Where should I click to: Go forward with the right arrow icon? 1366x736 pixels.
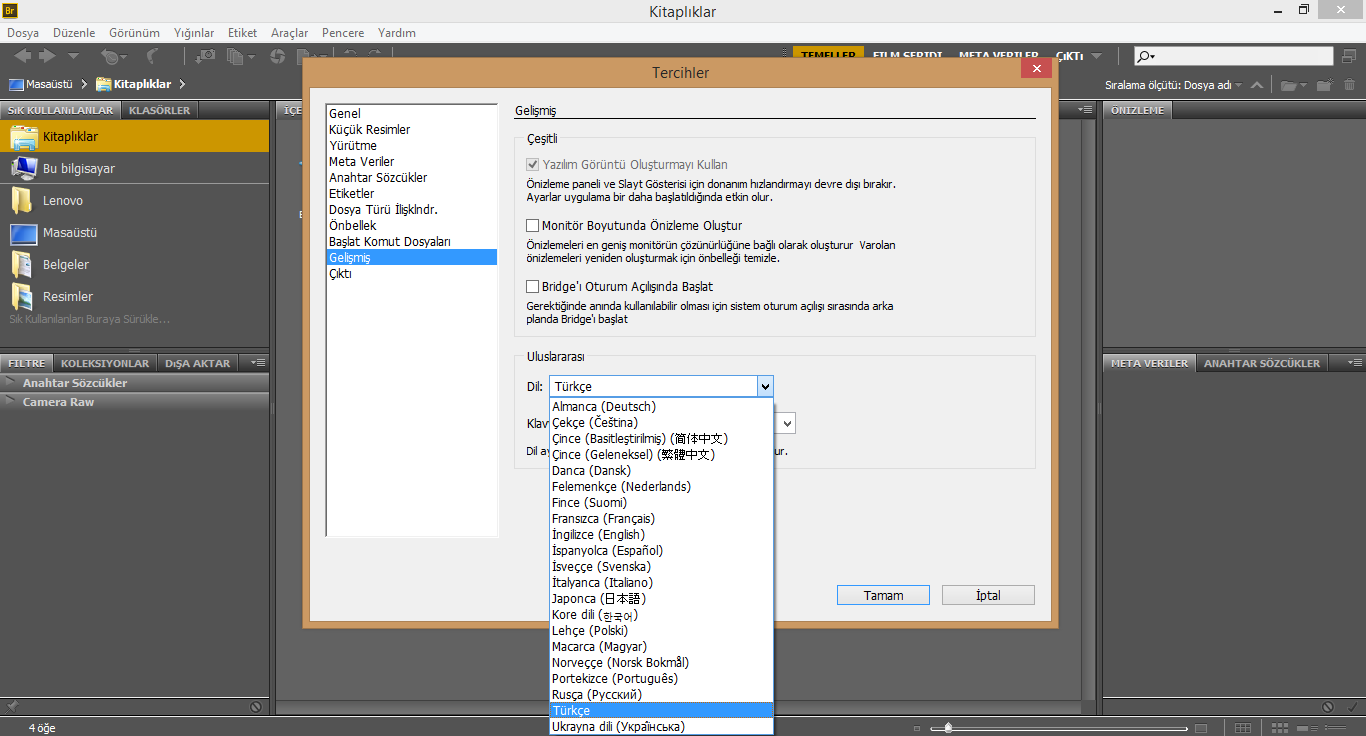point(47,55)
